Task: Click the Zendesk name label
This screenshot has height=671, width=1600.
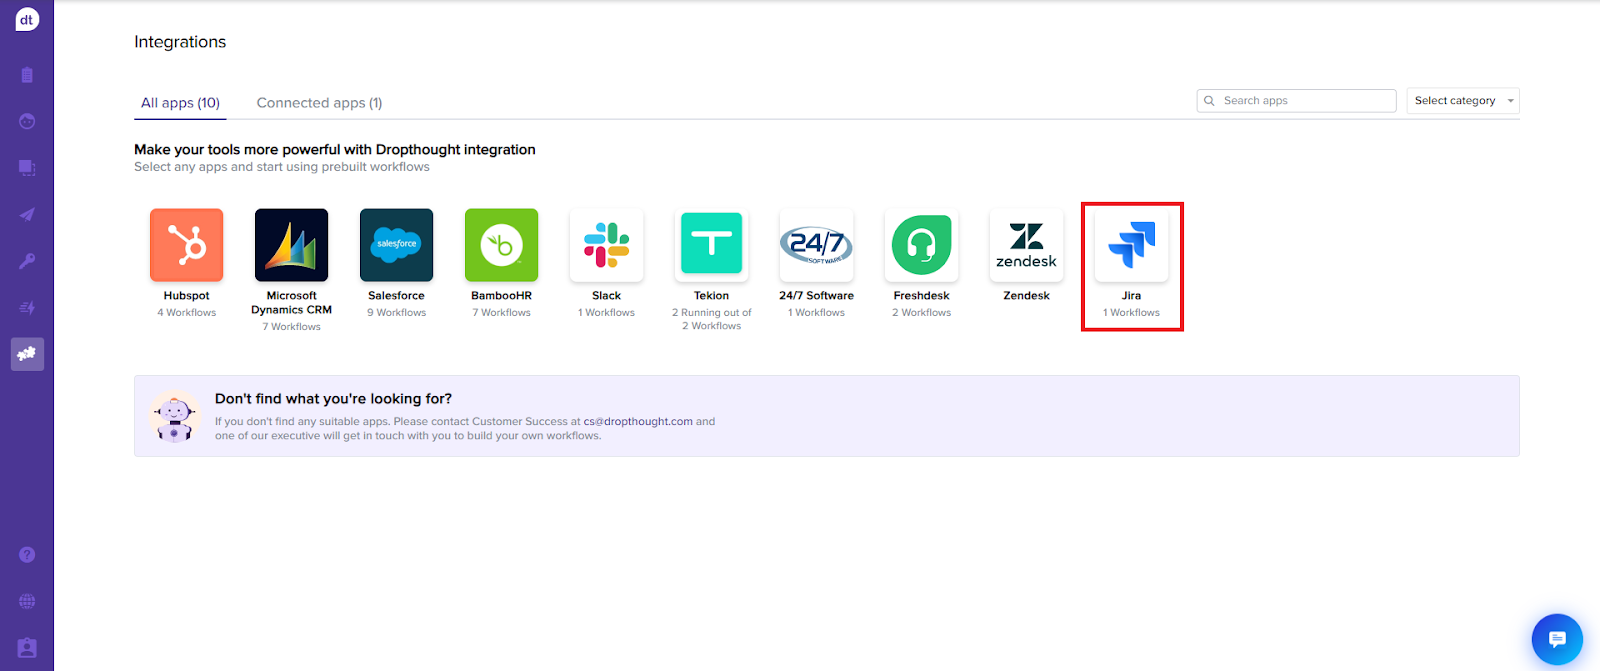Action: click(x=1027, y=296)
